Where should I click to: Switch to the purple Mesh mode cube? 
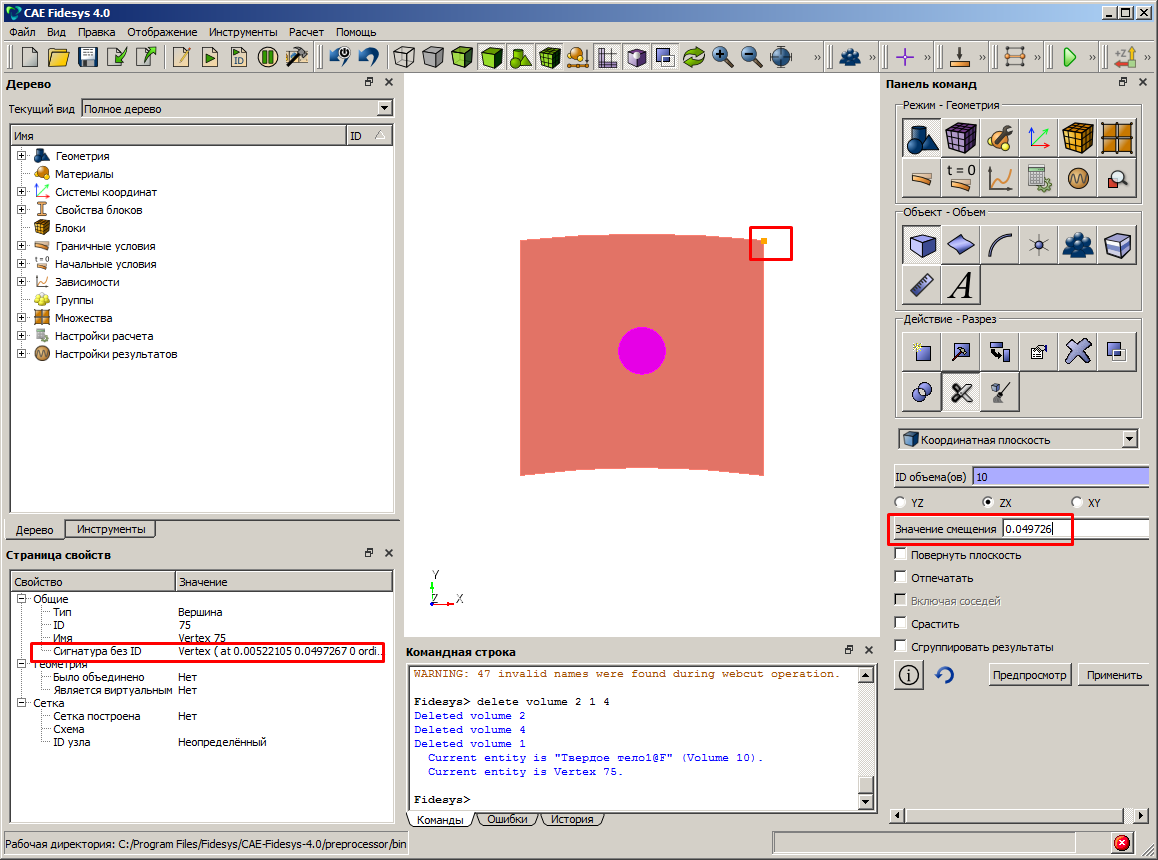pos(961,138)
